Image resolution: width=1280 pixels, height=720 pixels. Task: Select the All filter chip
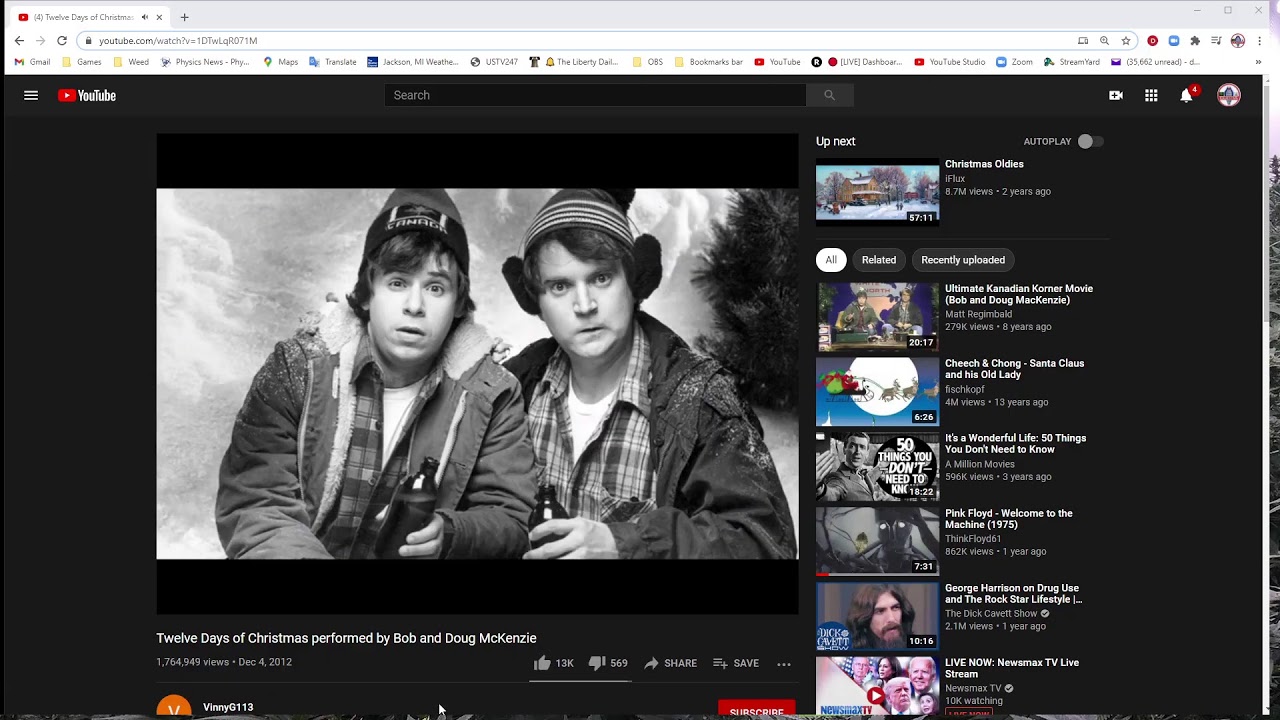(x=831, y=260)
